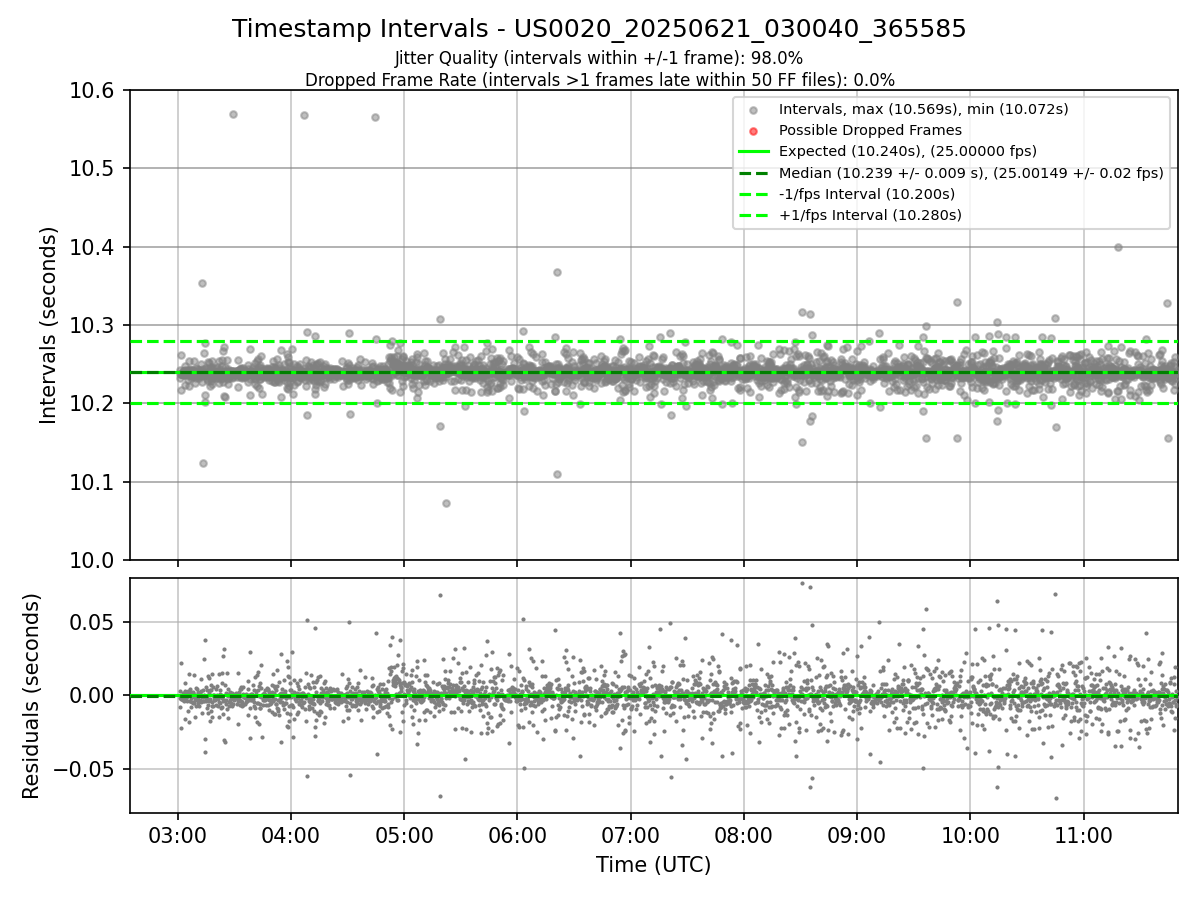
Task: Click legend entry 'Median (10.239 +/- 0.009 s)'
Action: 971,173
